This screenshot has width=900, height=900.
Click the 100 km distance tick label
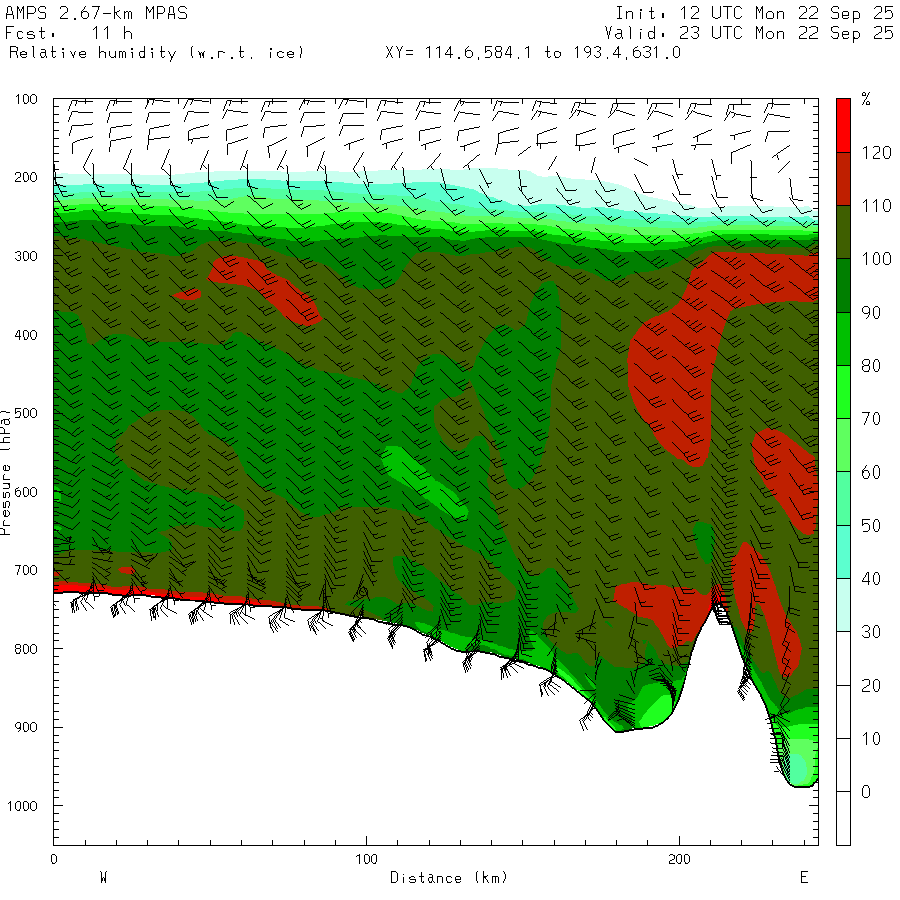[366, 859]
